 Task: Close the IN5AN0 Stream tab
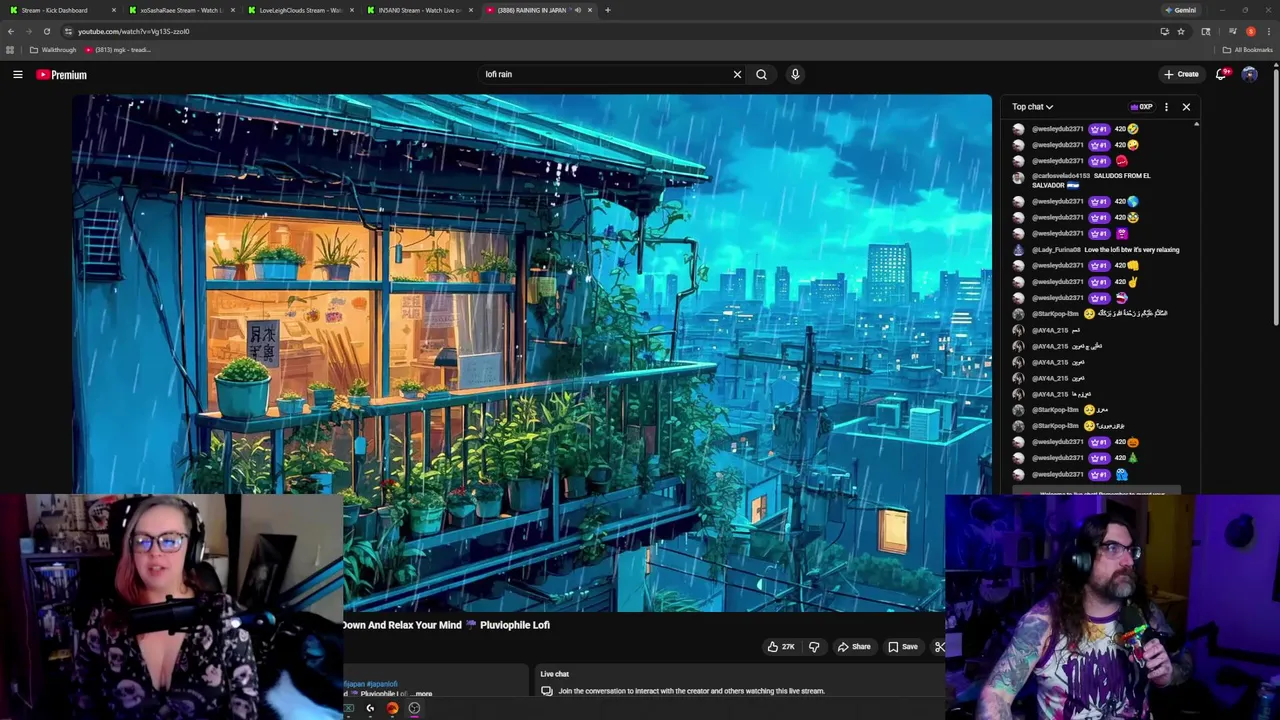[x=471, y=10]
